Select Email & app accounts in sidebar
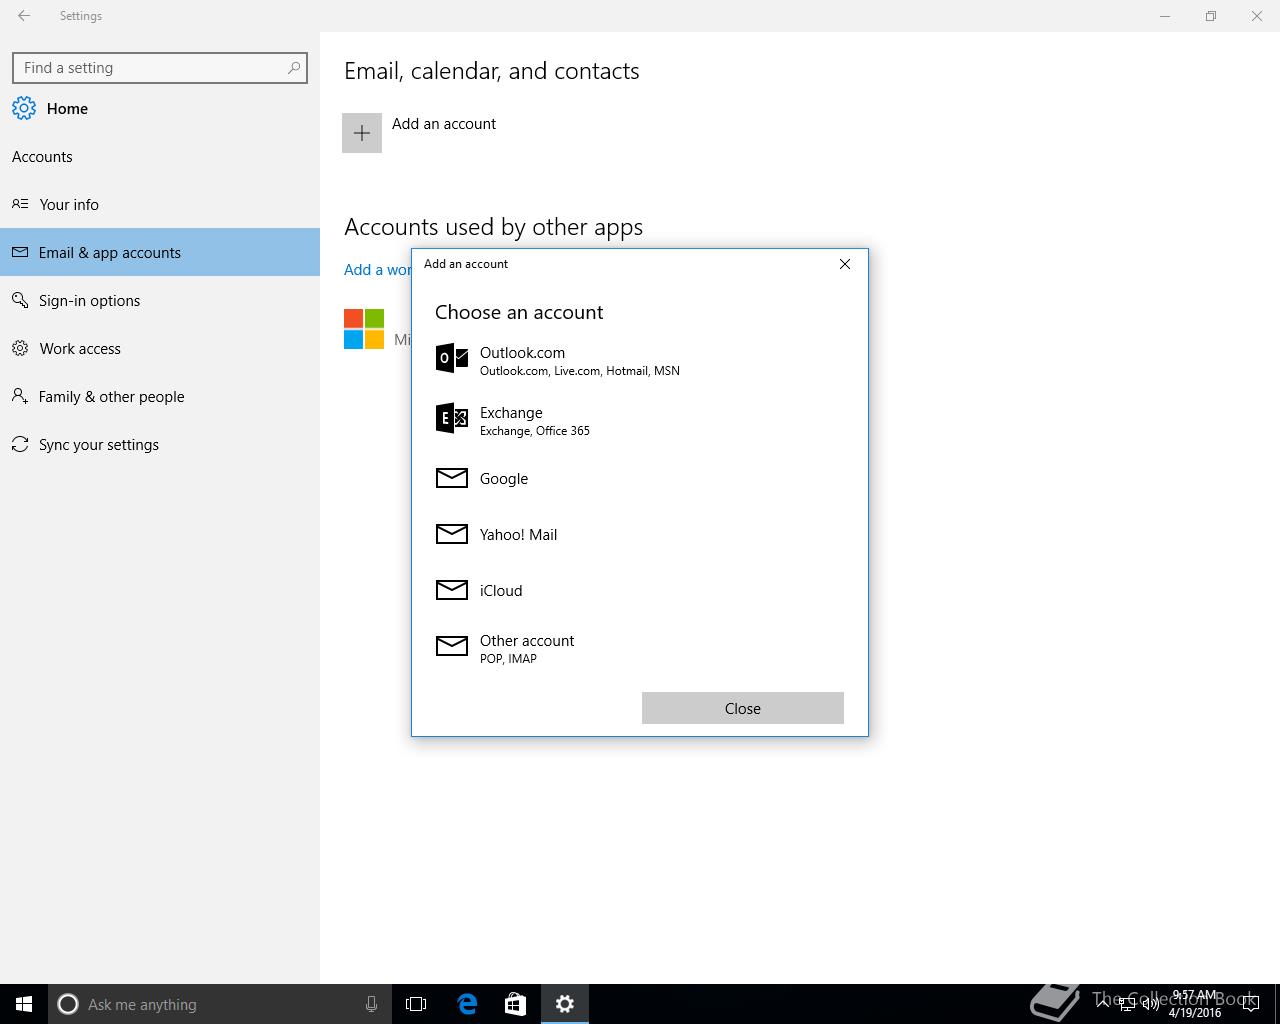The image size is (1280, 1024). tap(160, 252)
